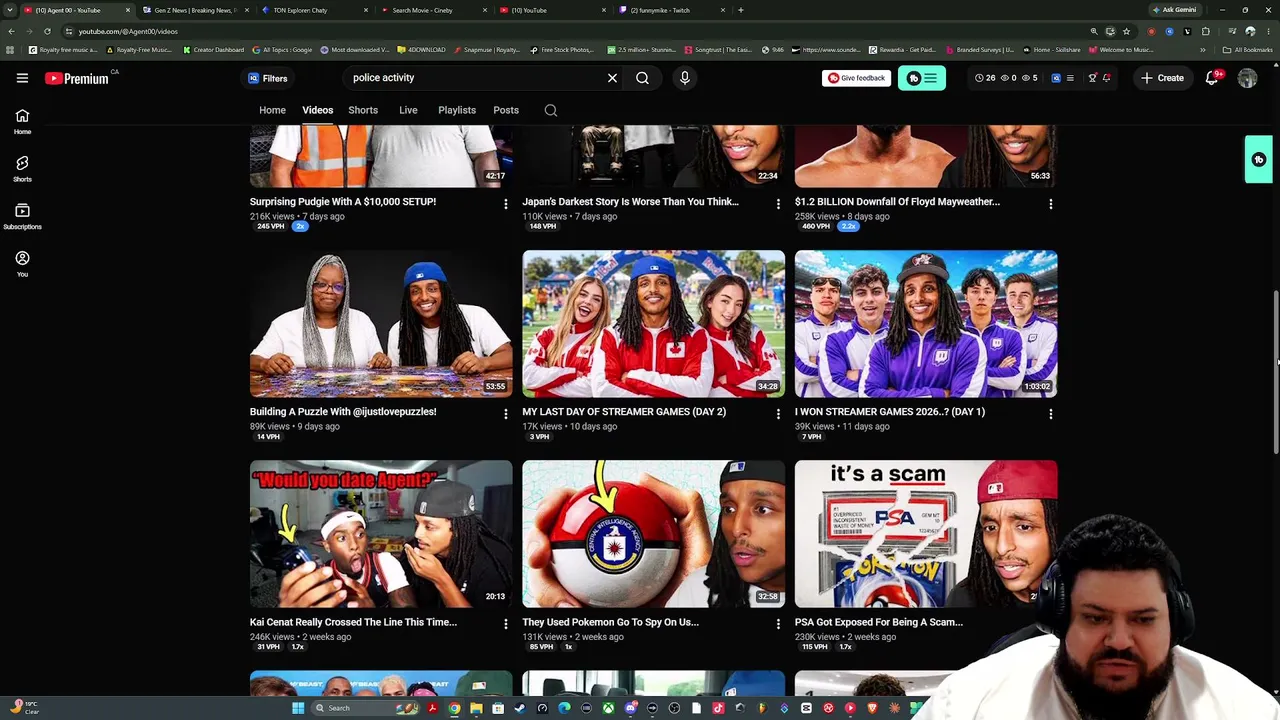Open options for Japan's Darkest Story video

coord(778,204)
